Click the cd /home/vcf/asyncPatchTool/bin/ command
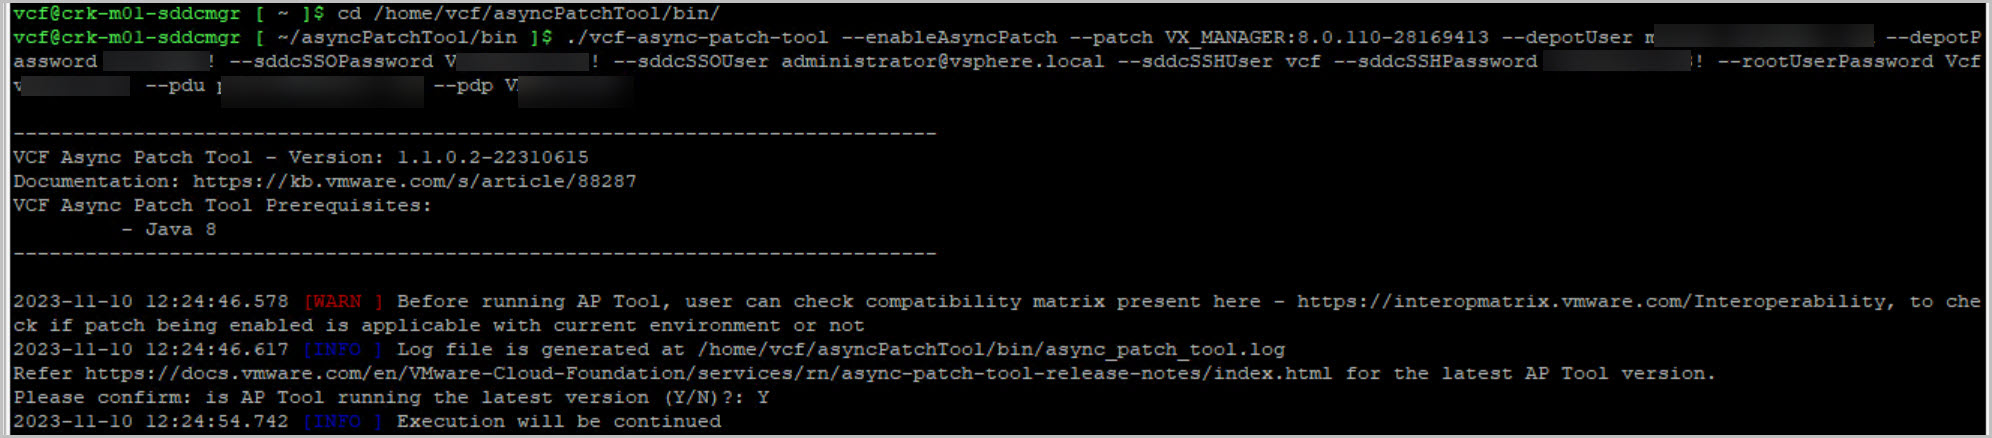The width and height of the screenshot is (1992, 438). pyautogui.click(x=528, y=13)
